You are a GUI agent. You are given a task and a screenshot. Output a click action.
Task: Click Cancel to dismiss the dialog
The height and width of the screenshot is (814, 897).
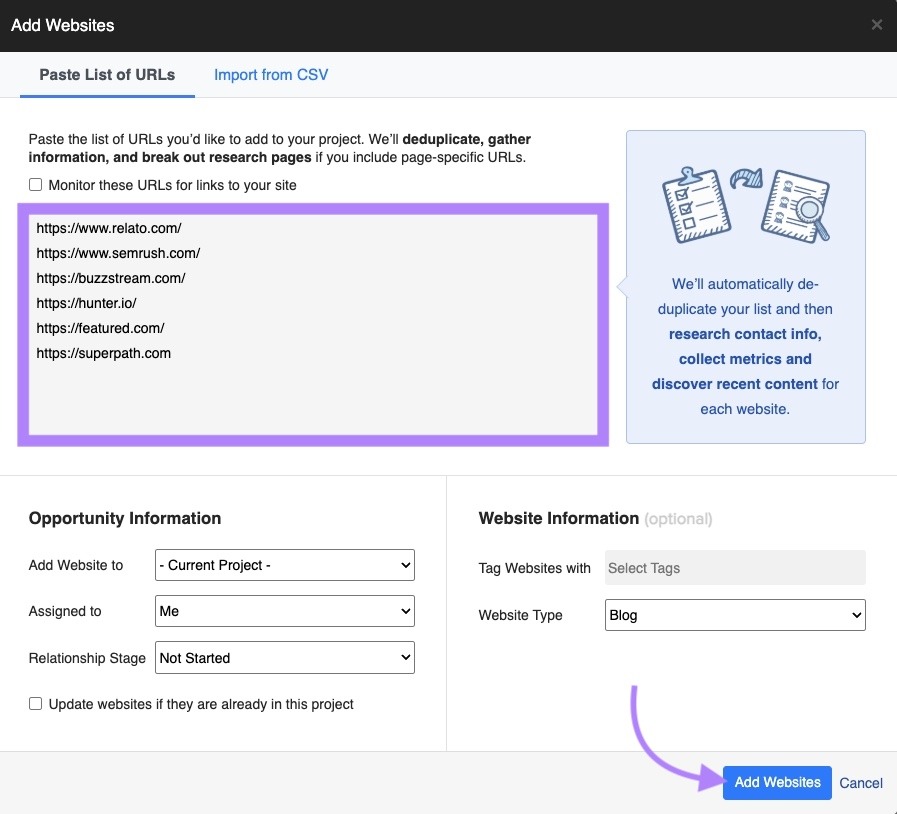tap(860, 783)
